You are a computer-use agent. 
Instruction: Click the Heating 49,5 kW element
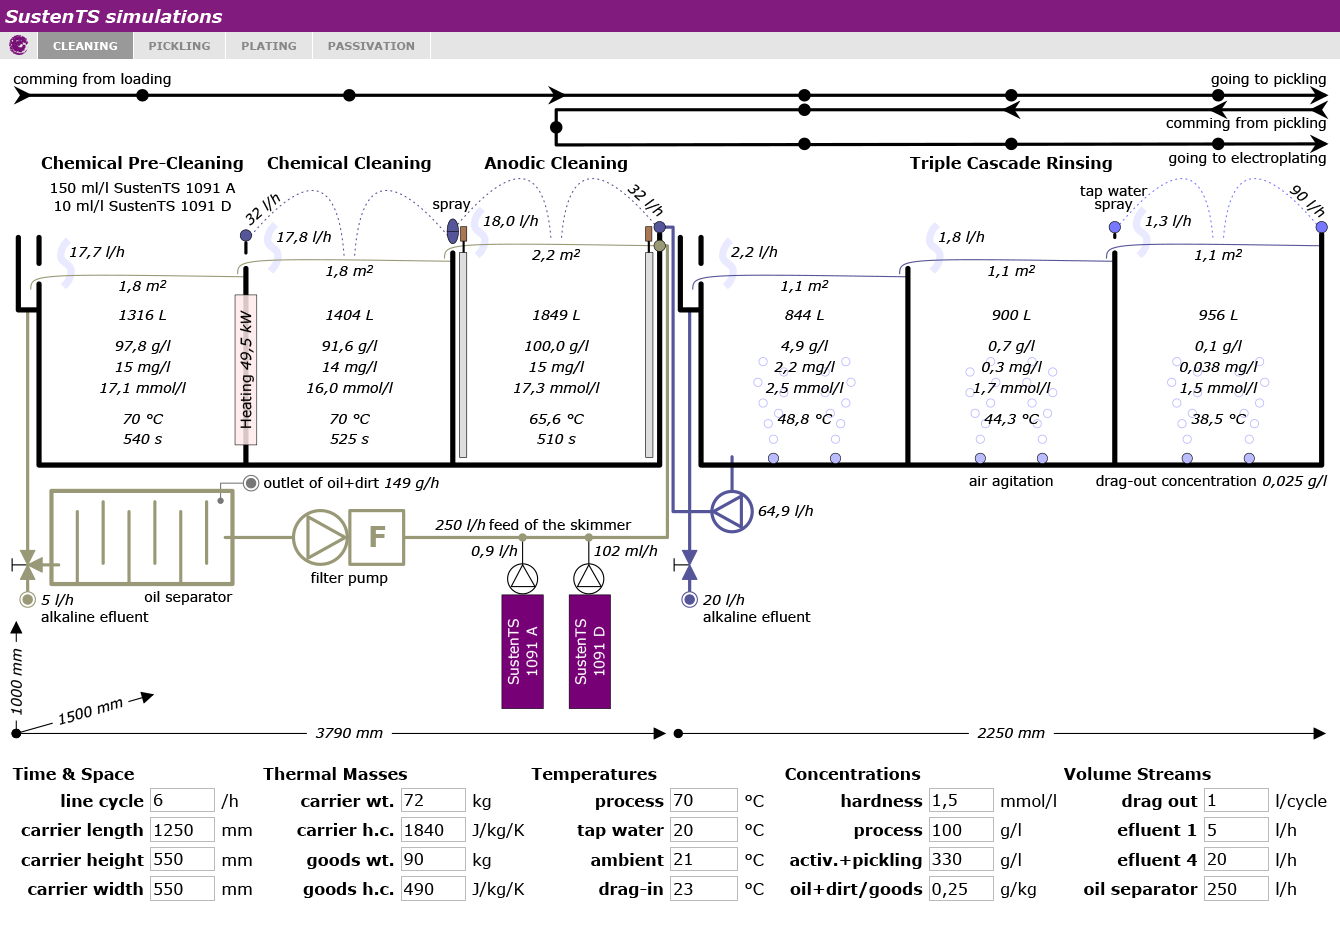coord(246,369)
